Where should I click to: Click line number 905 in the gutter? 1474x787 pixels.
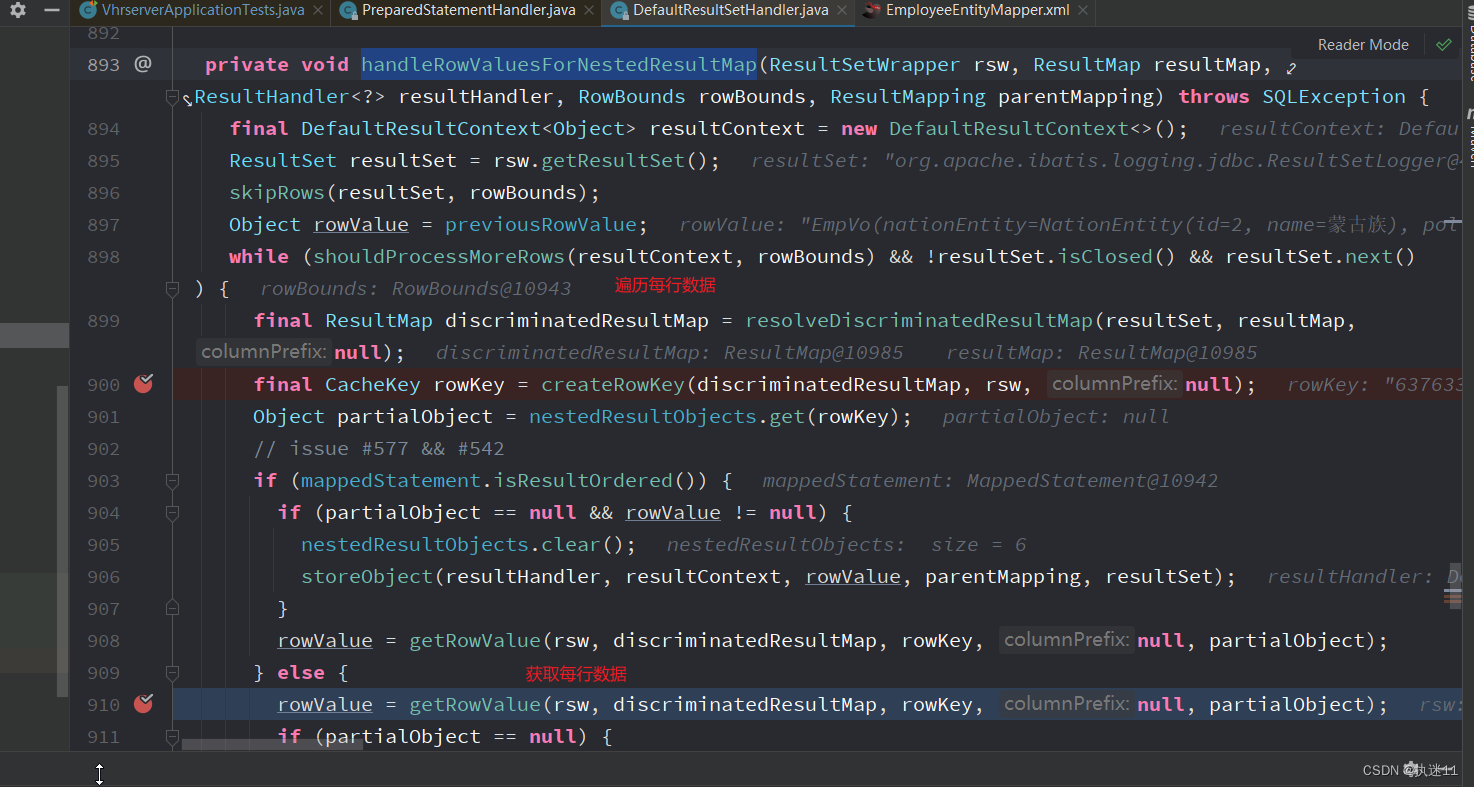pyautogui.click(x=103, y=545)
